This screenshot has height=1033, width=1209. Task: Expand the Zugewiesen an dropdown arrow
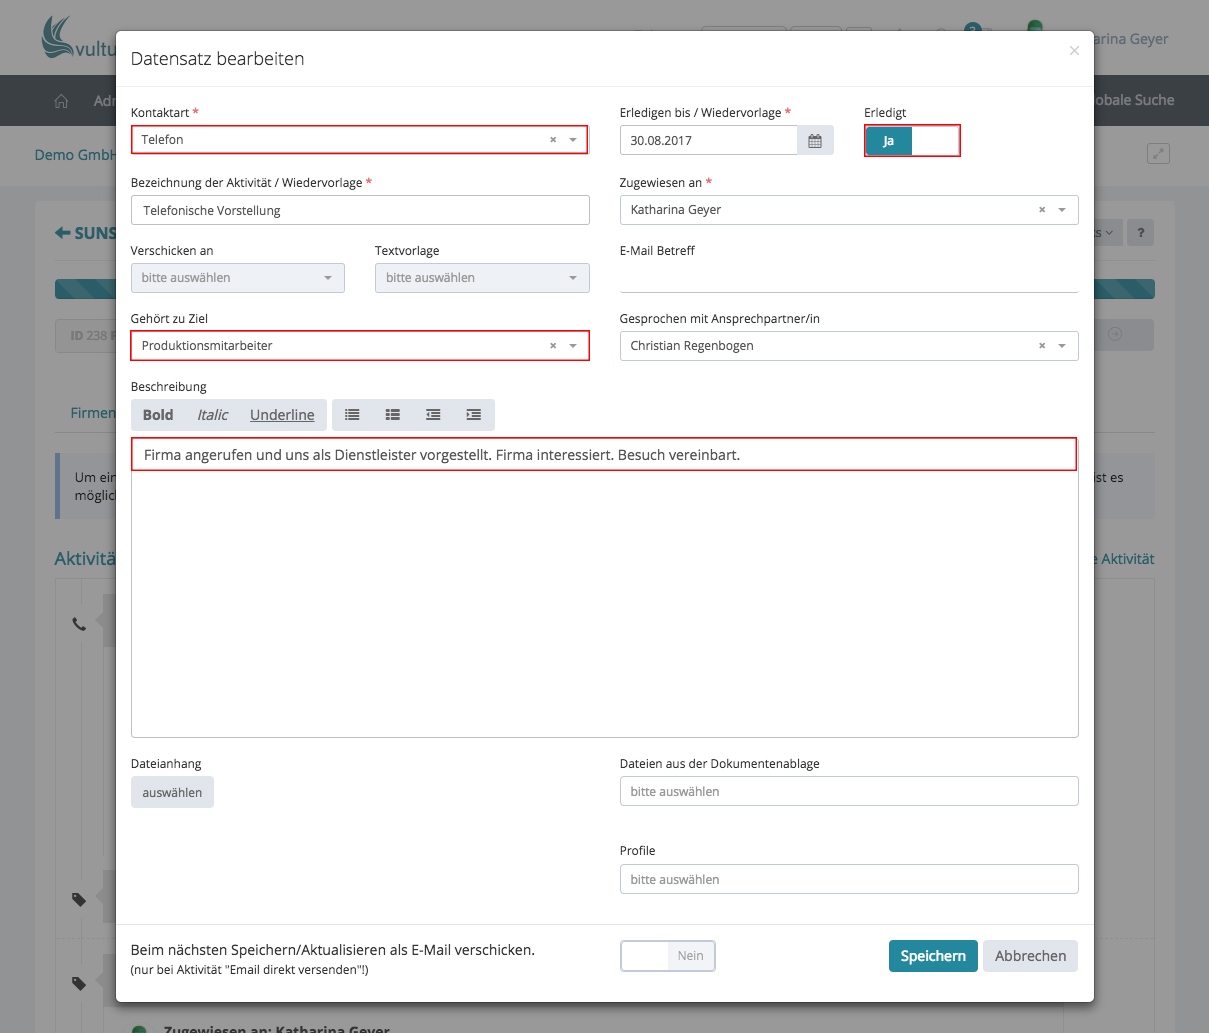point(1062,210)
